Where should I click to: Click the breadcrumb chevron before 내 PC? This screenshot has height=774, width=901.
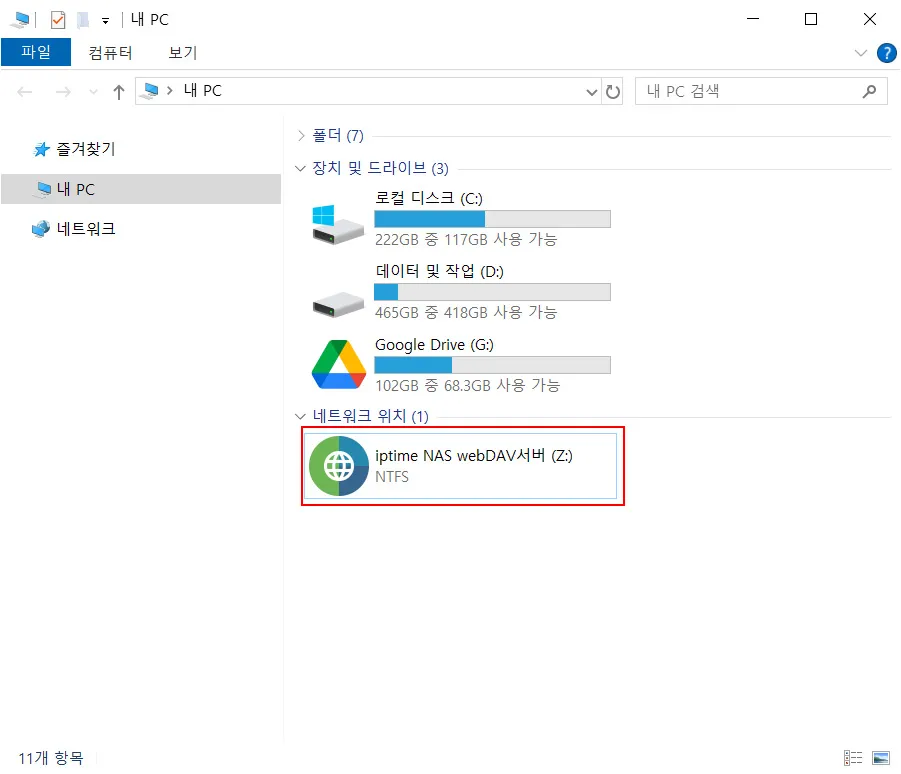pos(170,91)
